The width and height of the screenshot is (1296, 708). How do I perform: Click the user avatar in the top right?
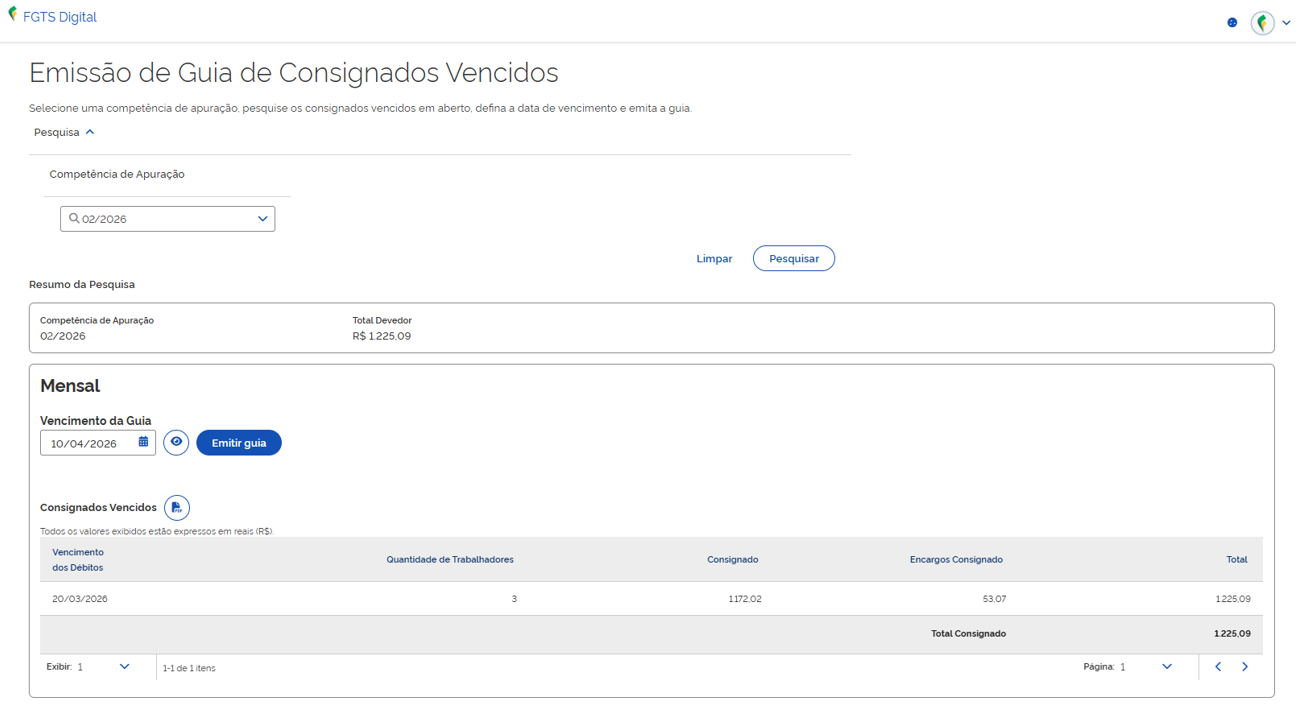[1261, 22]
